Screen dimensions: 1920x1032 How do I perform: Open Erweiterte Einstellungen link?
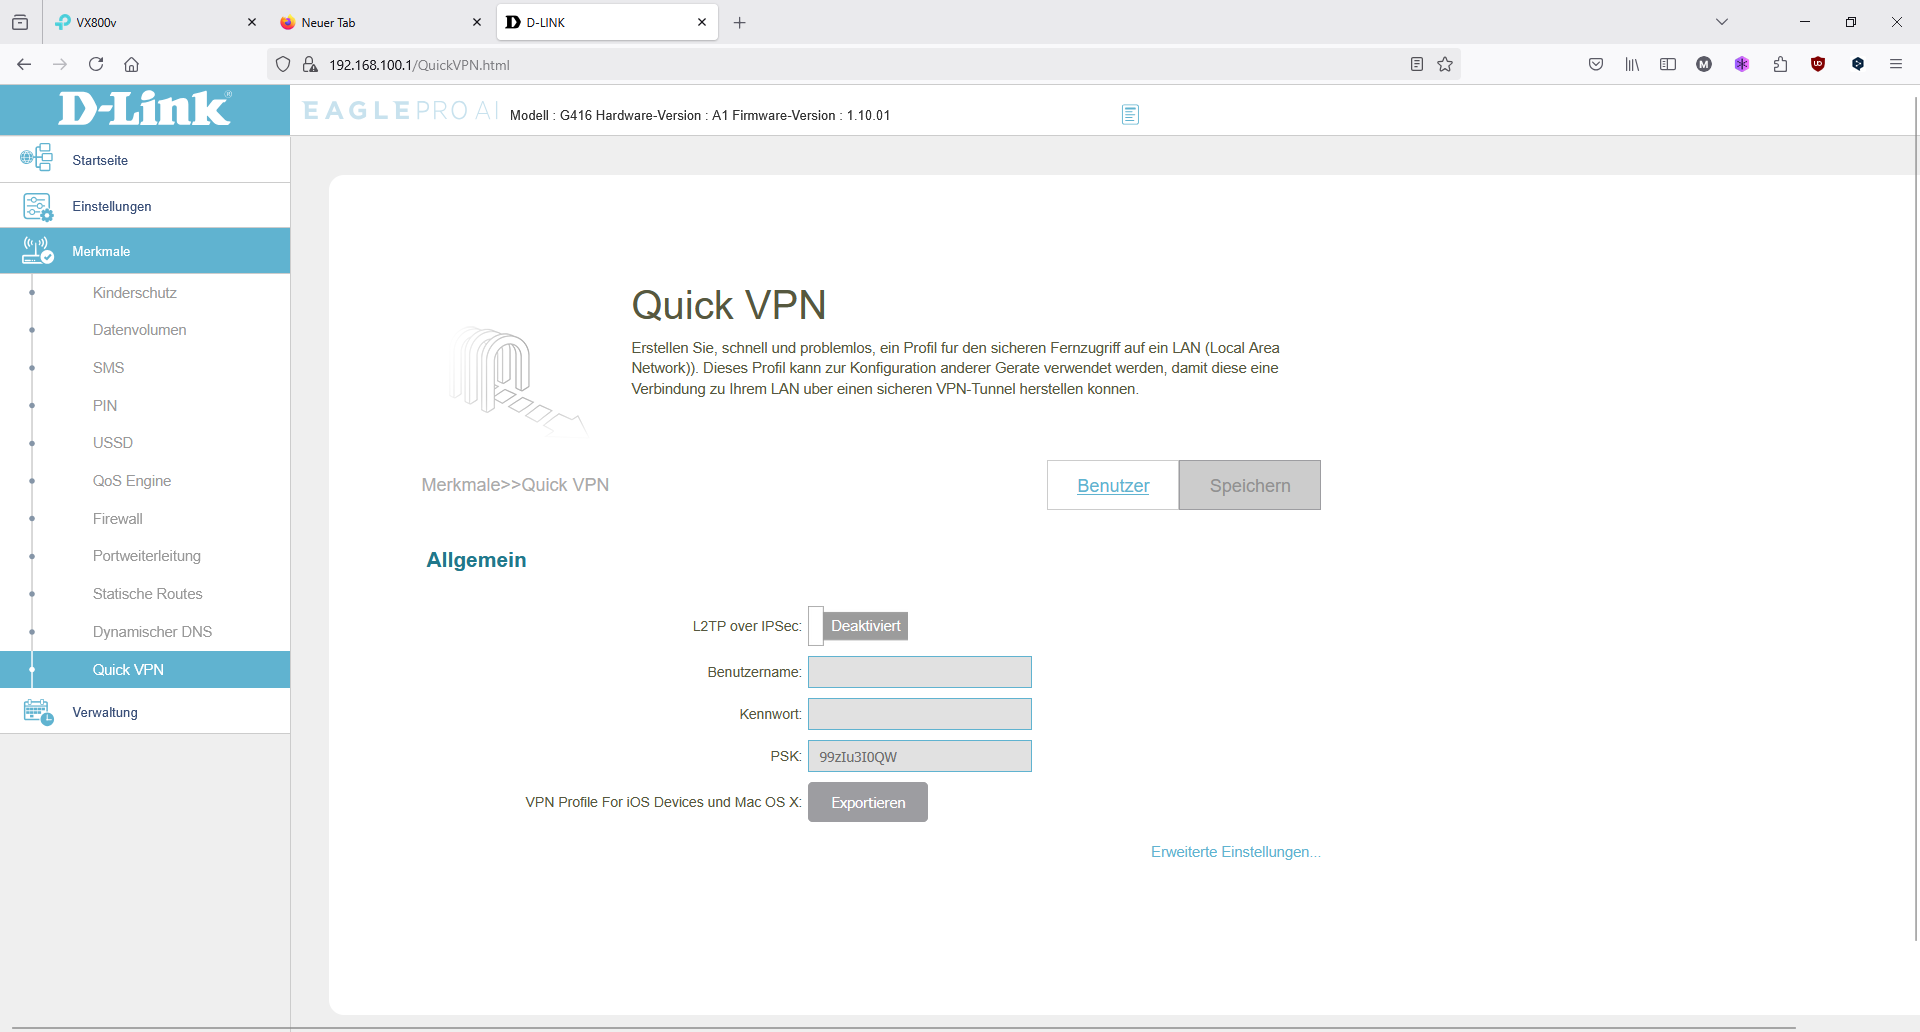click(1236, 852)
